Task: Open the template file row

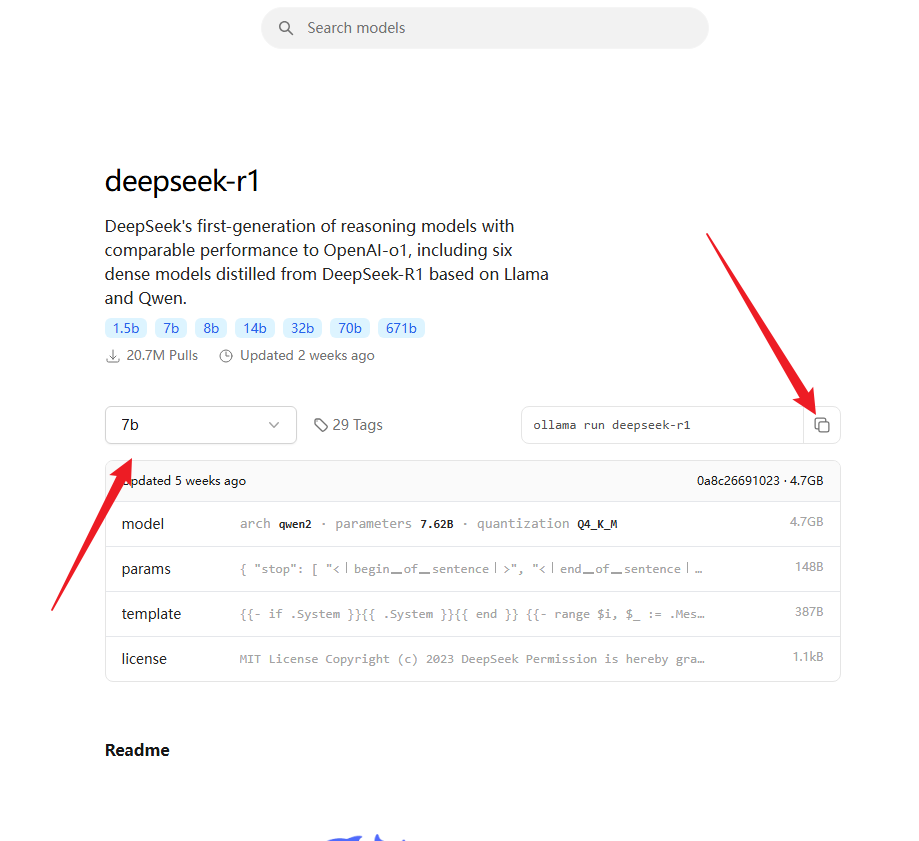Action: click(472, 614)
